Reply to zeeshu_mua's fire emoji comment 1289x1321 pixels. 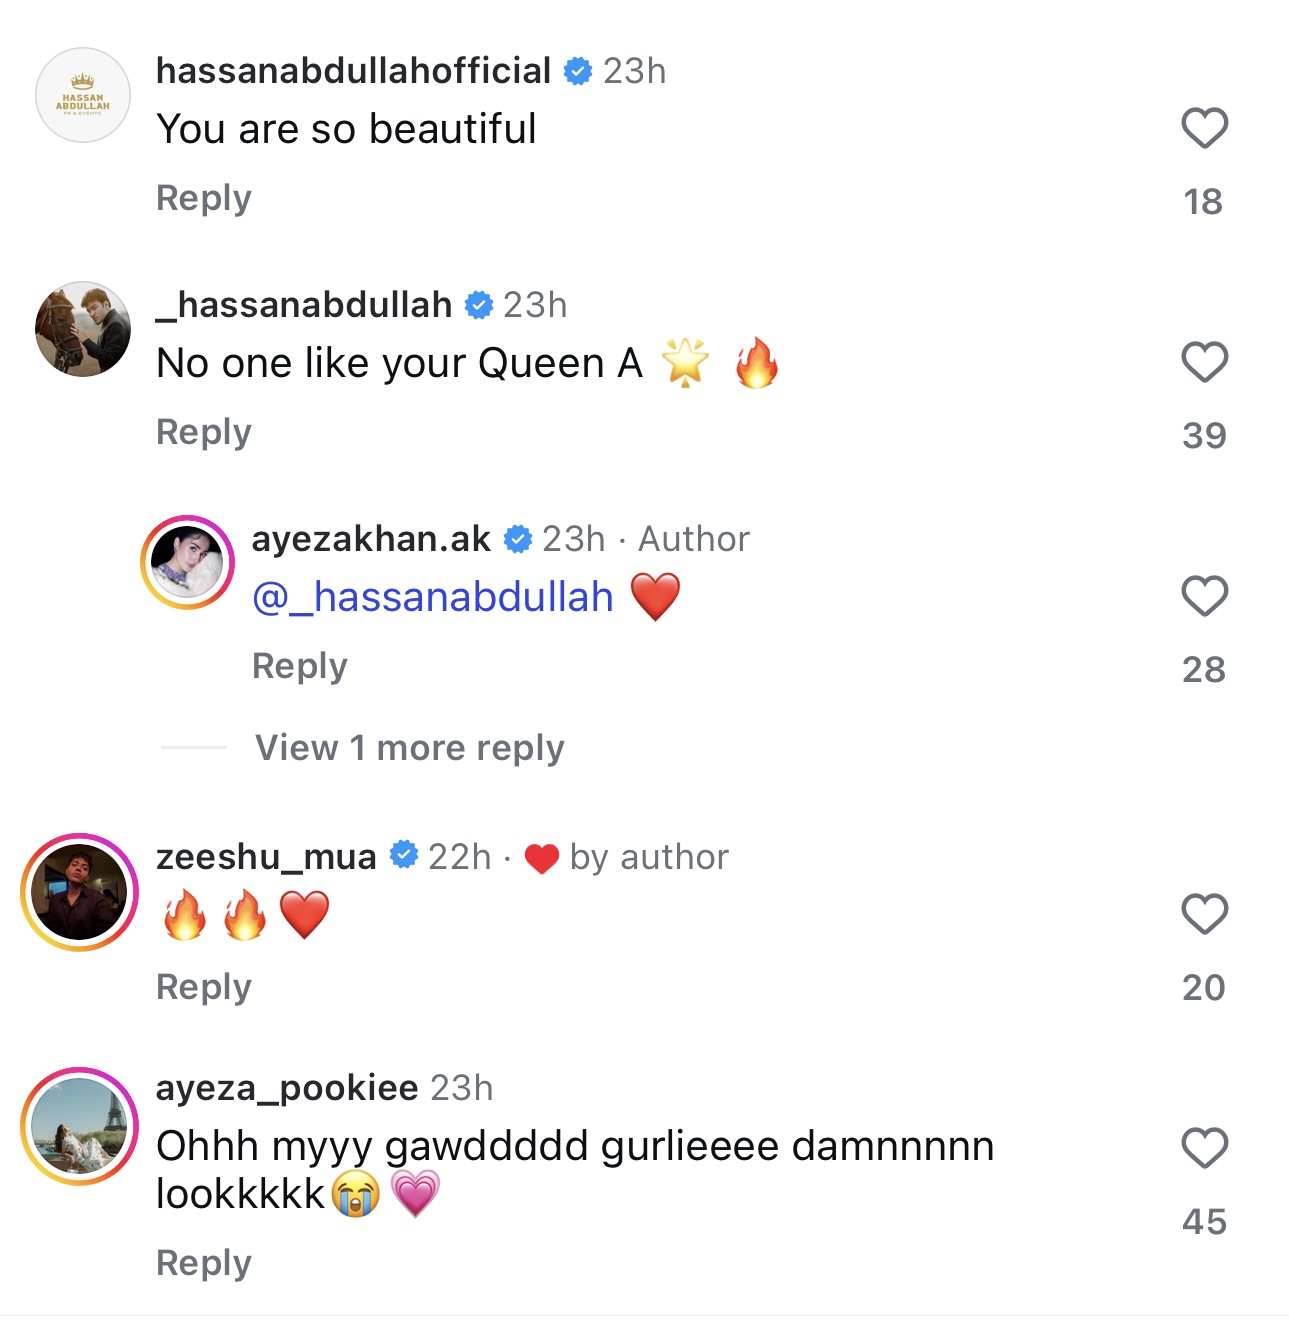pos(204,987)
